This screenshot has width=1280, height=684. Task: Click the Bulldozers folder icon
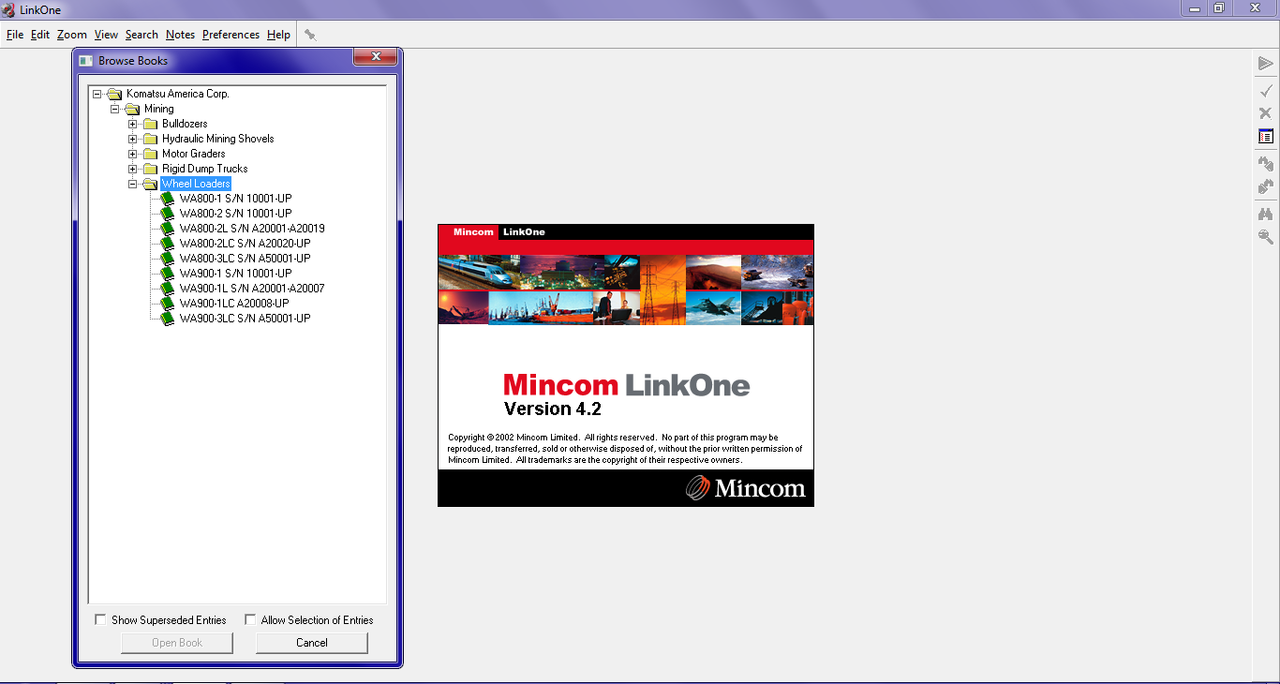(150, 124)
